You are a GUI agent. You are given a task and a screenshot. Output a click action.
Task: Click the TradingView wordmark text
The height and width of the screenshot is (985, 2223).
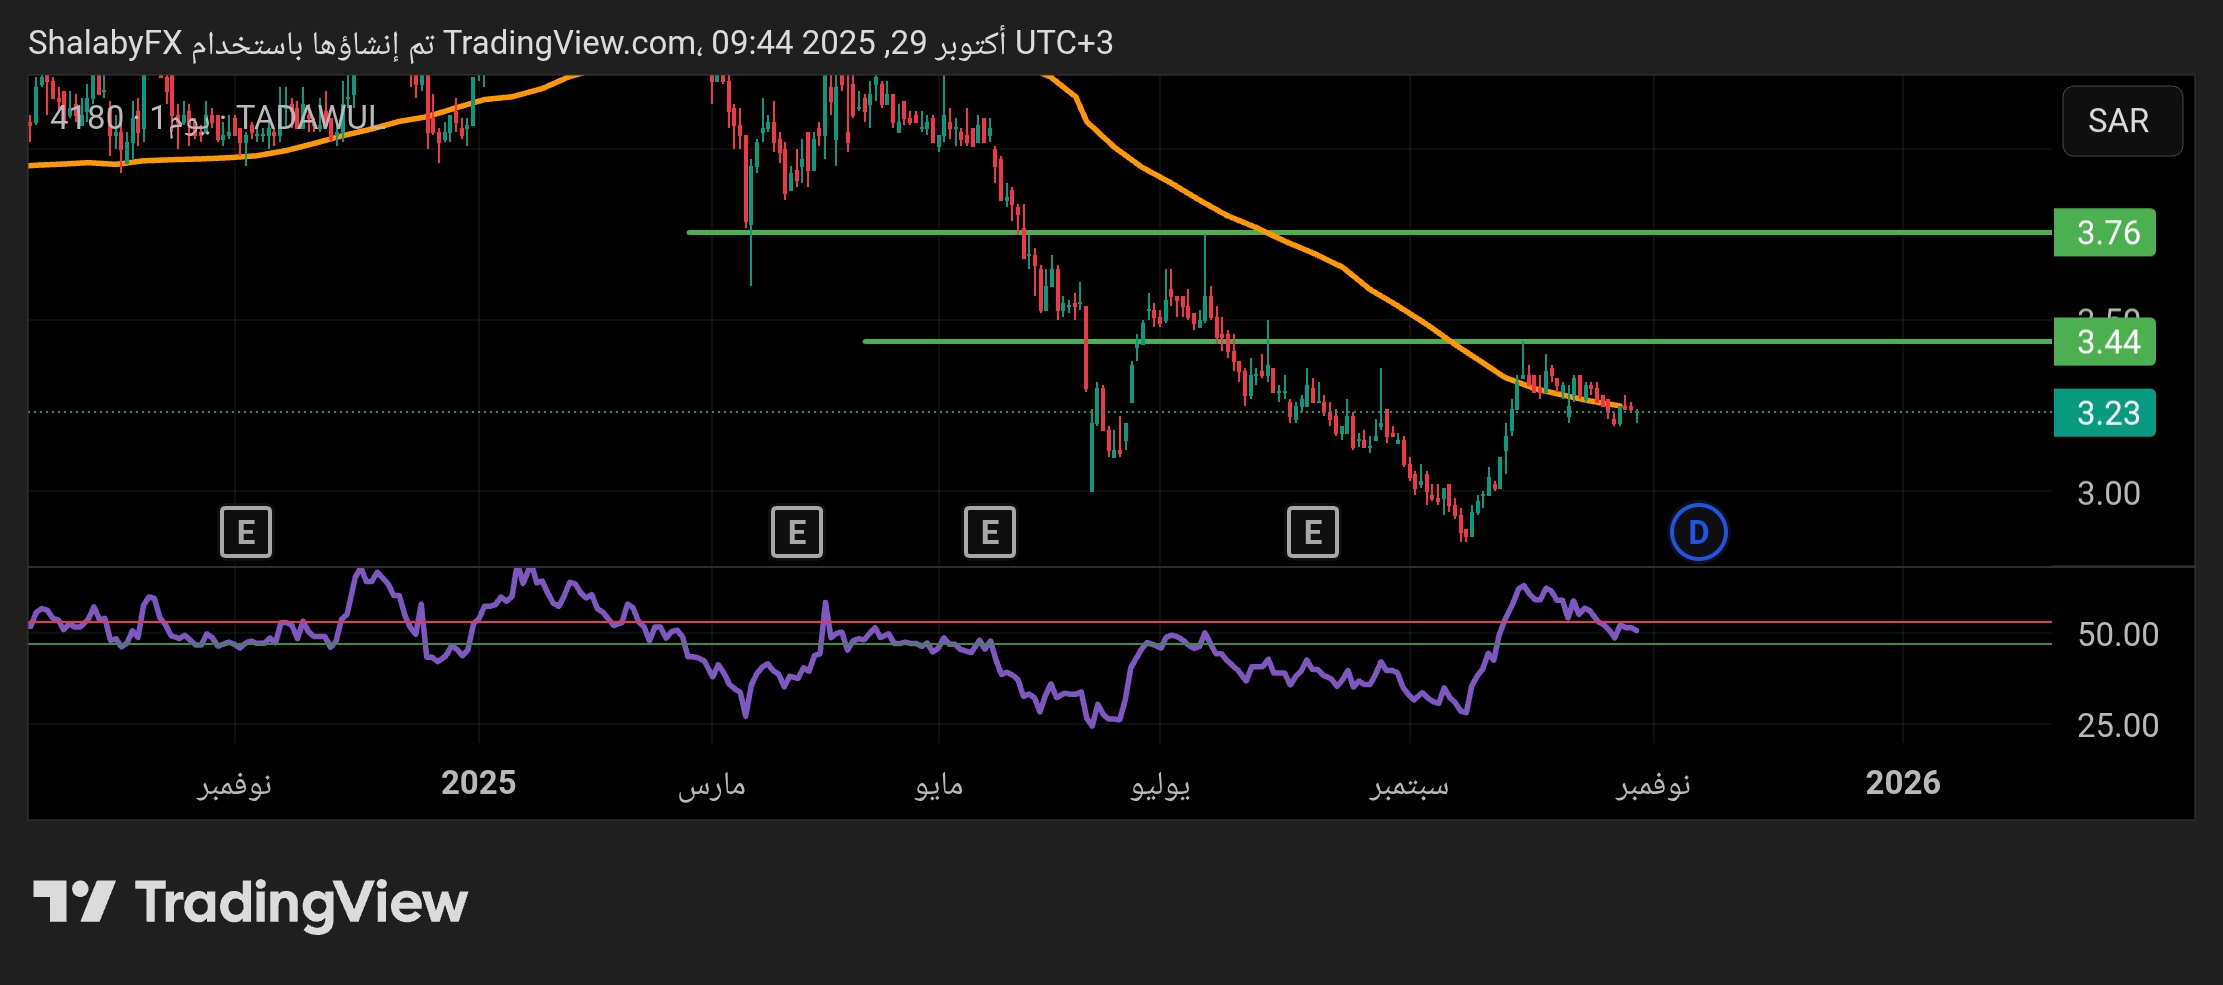[x=301, y=903]
